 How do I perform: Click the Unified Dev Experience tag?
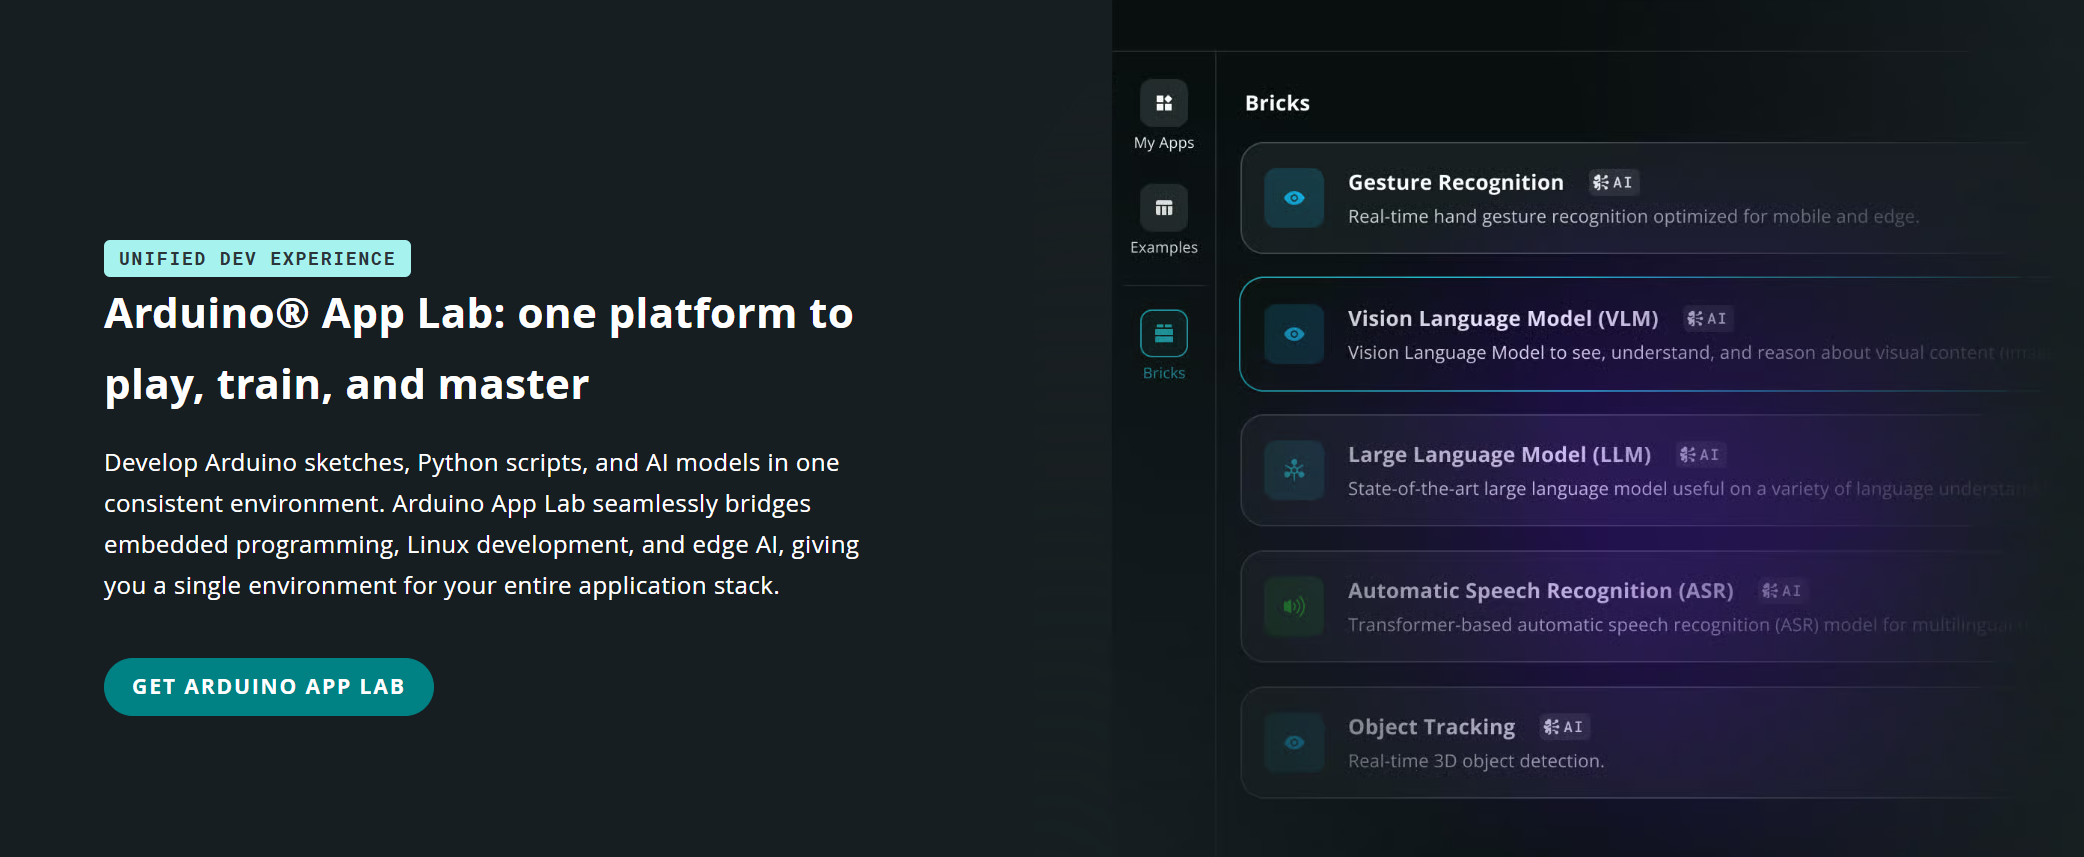[x=257, y=258]
